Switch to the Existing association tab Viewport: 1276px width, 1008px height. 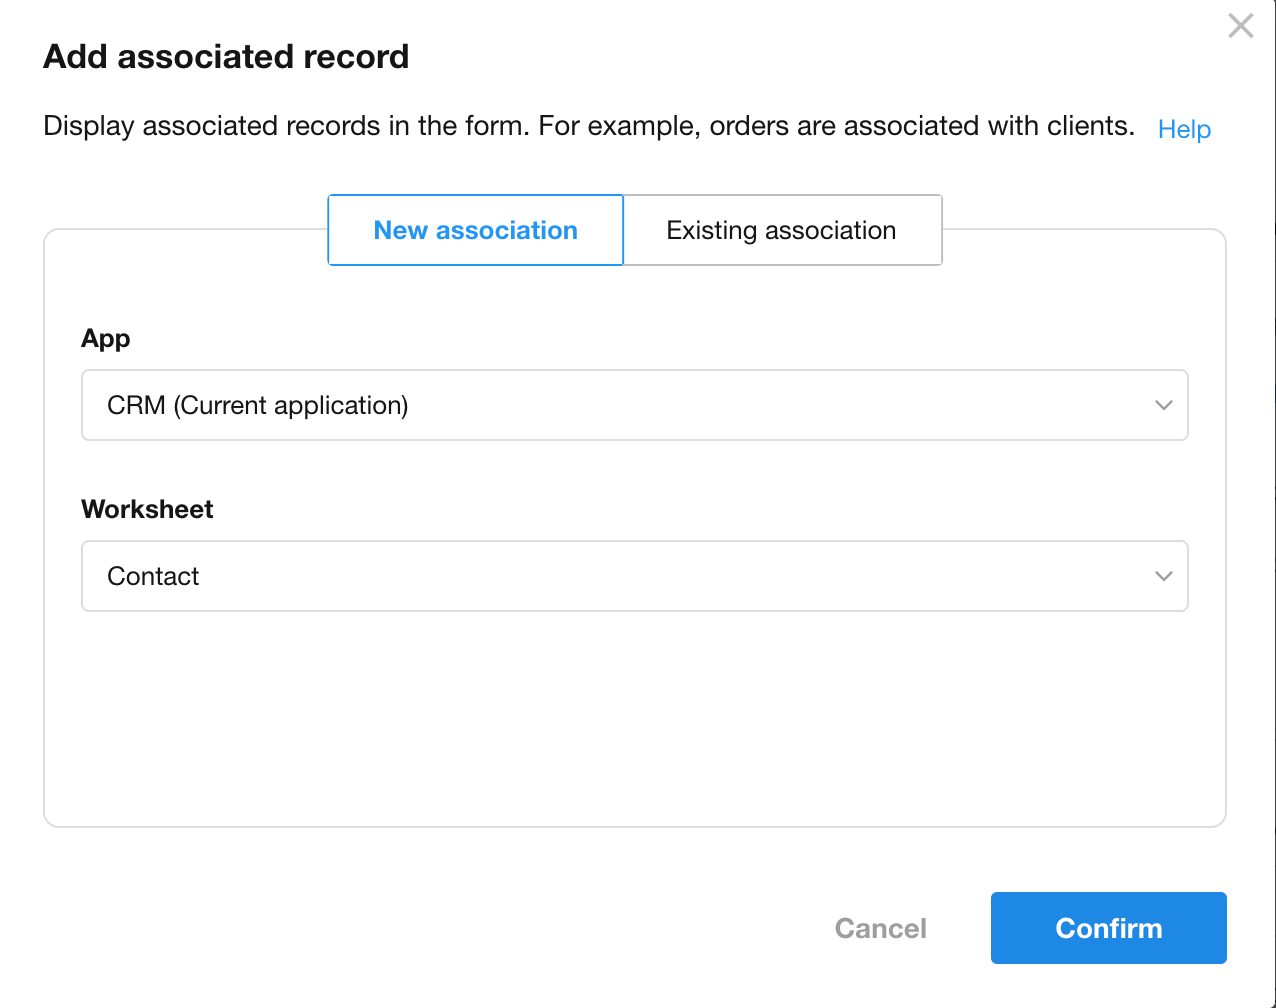(x=781, y=230)
